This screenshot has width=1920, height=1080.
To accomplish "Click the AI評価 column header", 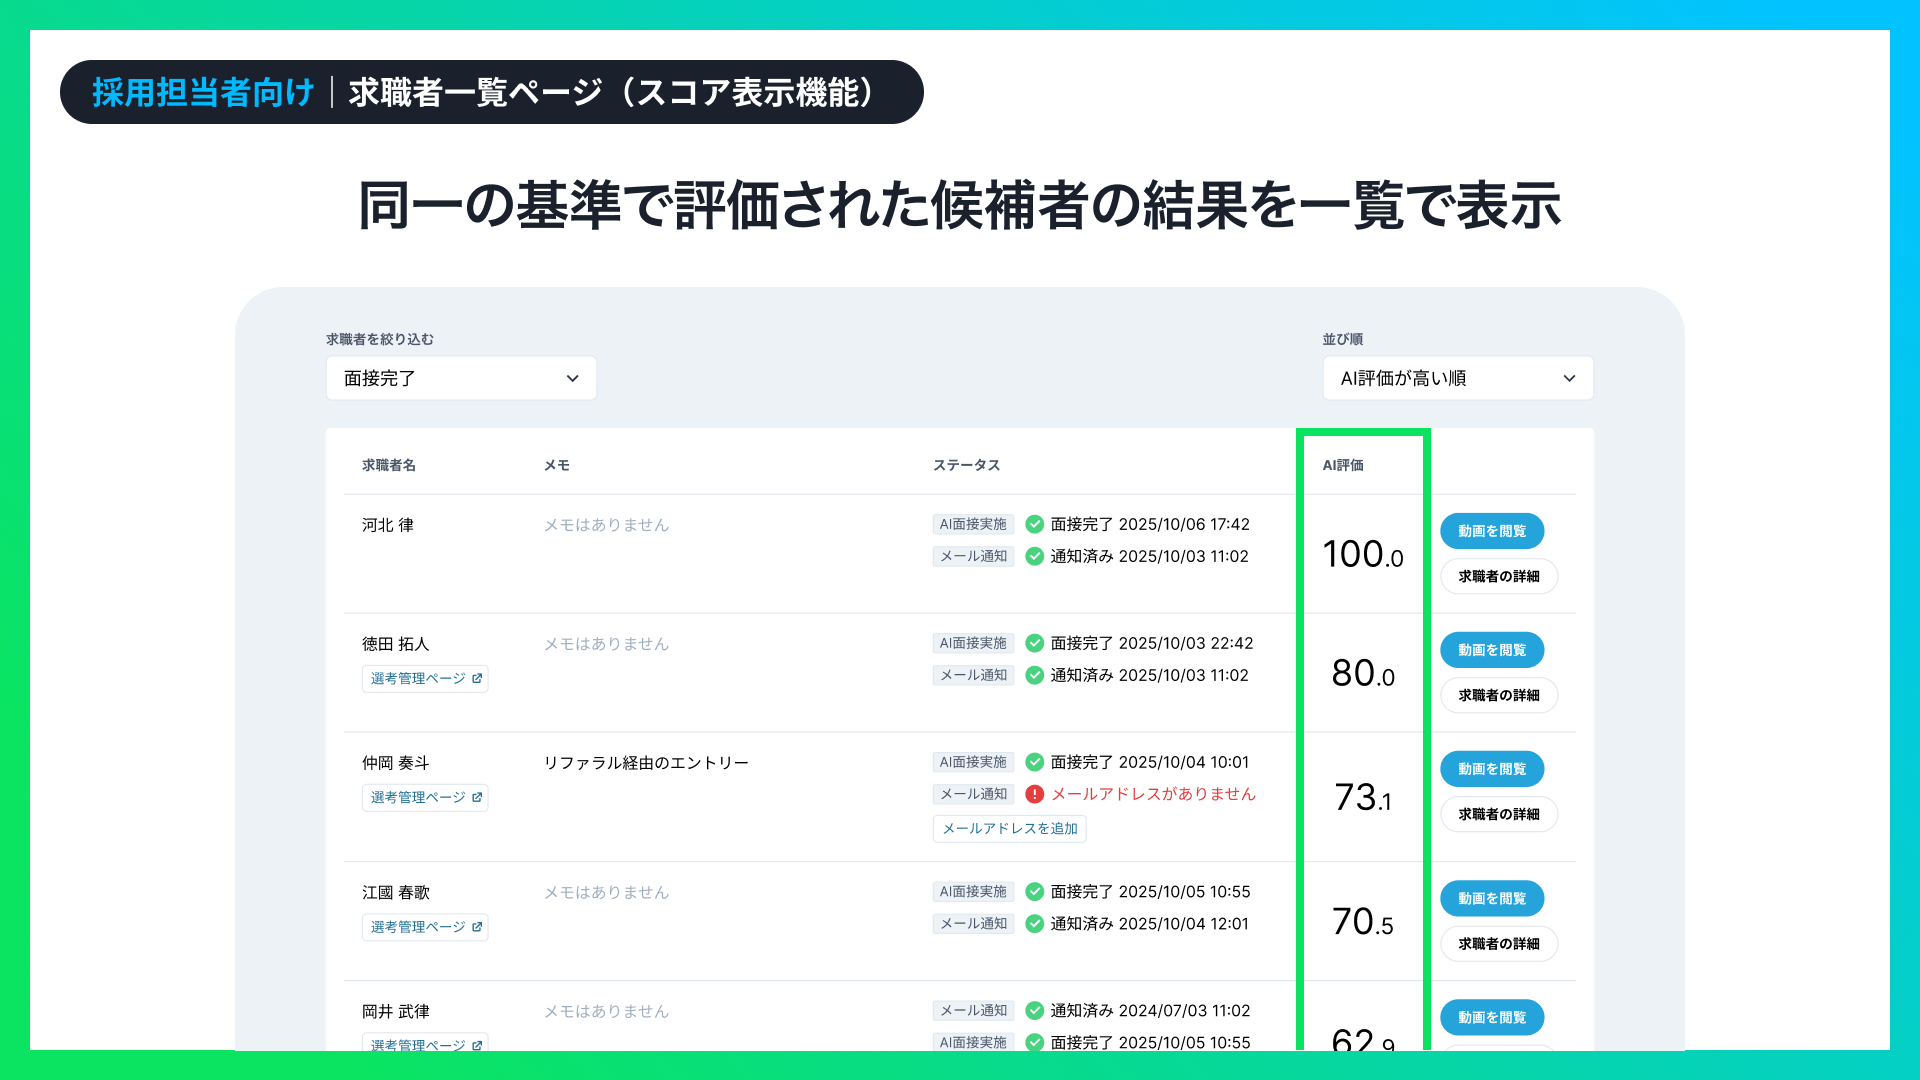I will click(1342, 465).
